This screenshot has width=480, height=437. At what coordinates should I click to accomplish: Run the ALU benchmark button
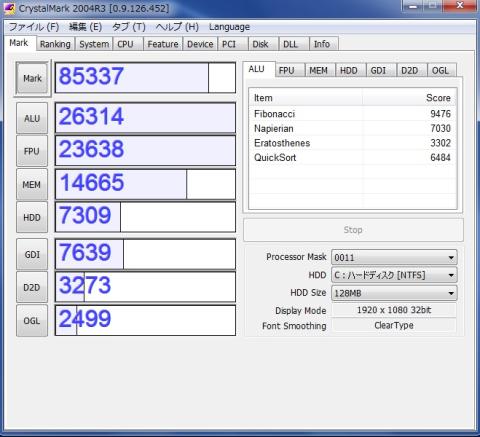click(32, 118)
